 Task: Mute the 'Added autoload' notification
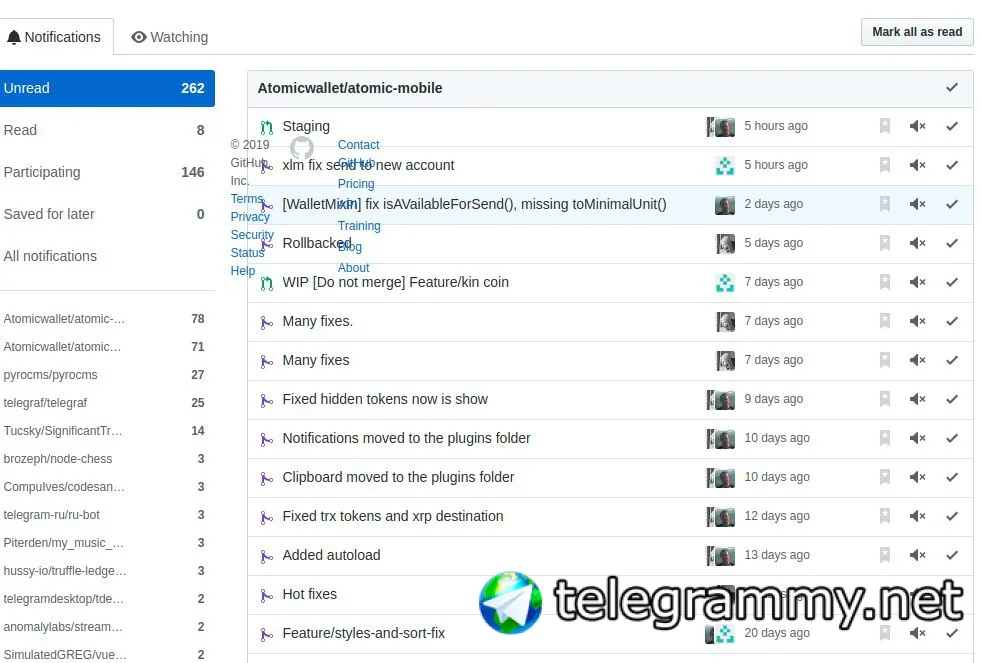click(x=917, y=555)
